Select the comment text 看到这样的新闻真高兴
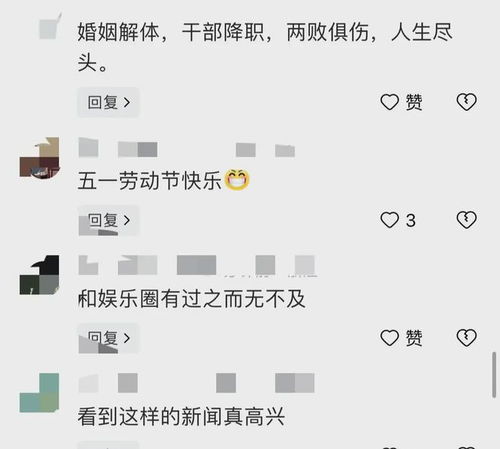 coord(181,417)
